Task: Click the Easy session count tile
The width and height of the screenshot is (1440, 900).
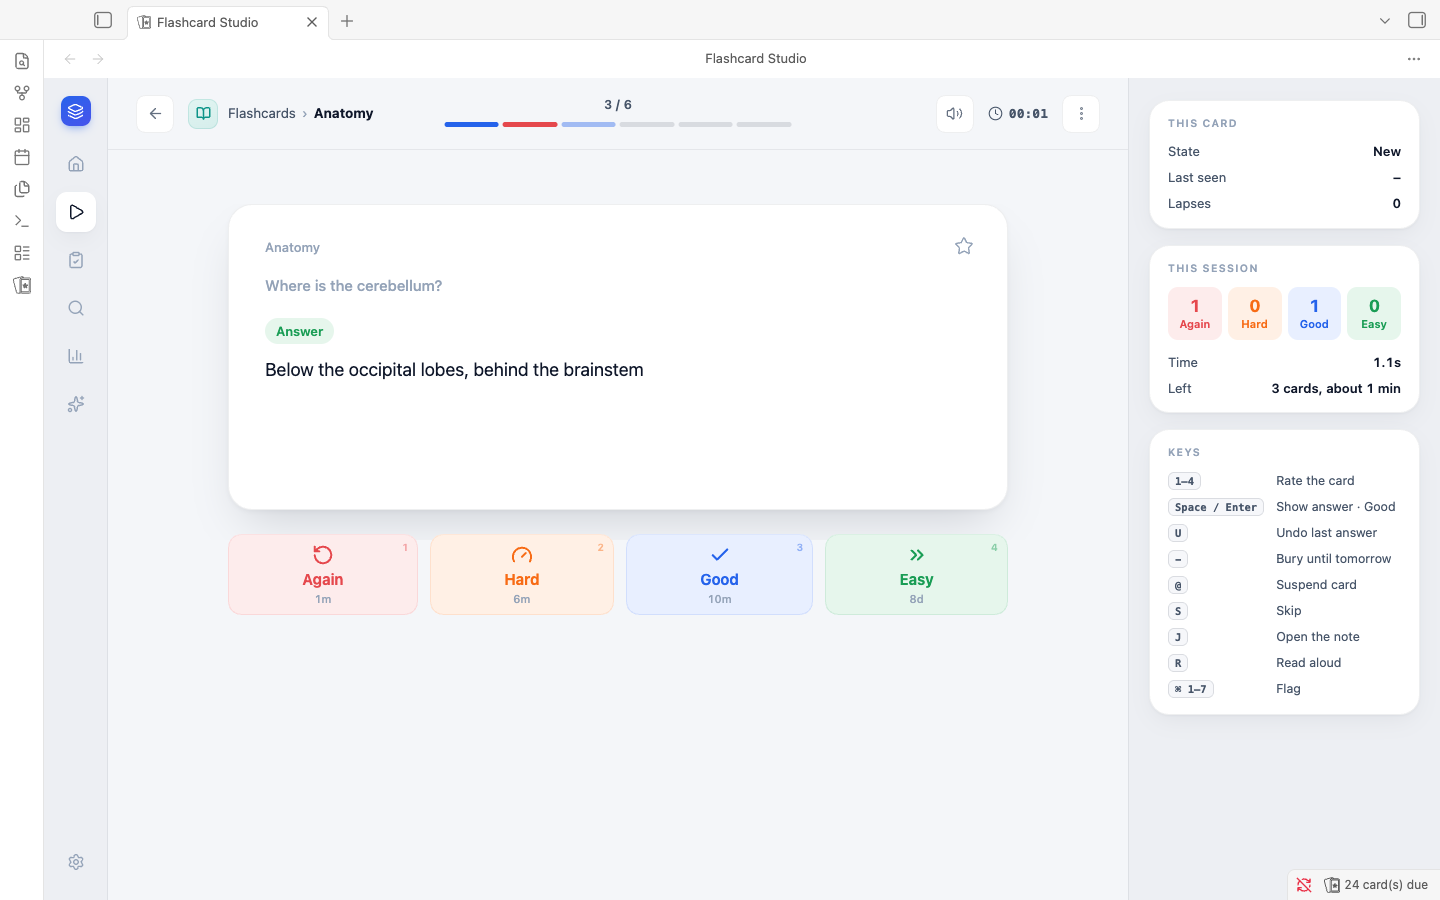Action: coord(1374,314)
